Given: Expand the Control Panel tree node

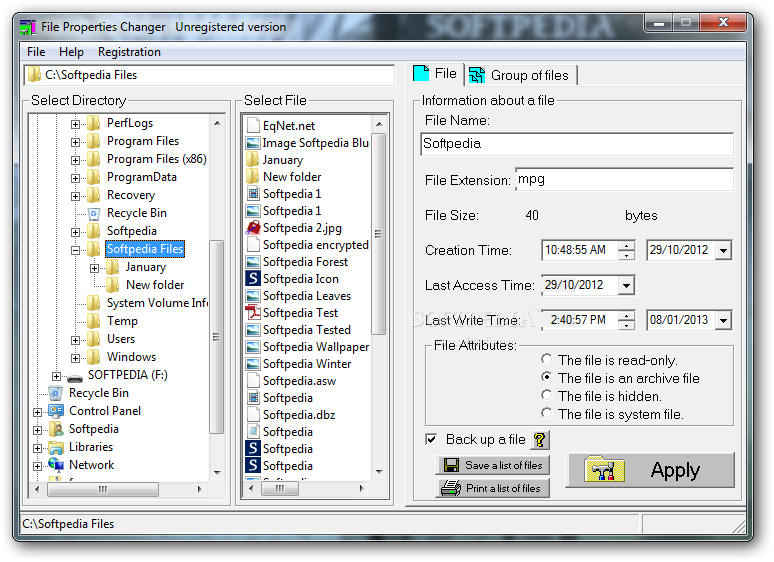Looking at the screenshot, I should coord(38,412).
